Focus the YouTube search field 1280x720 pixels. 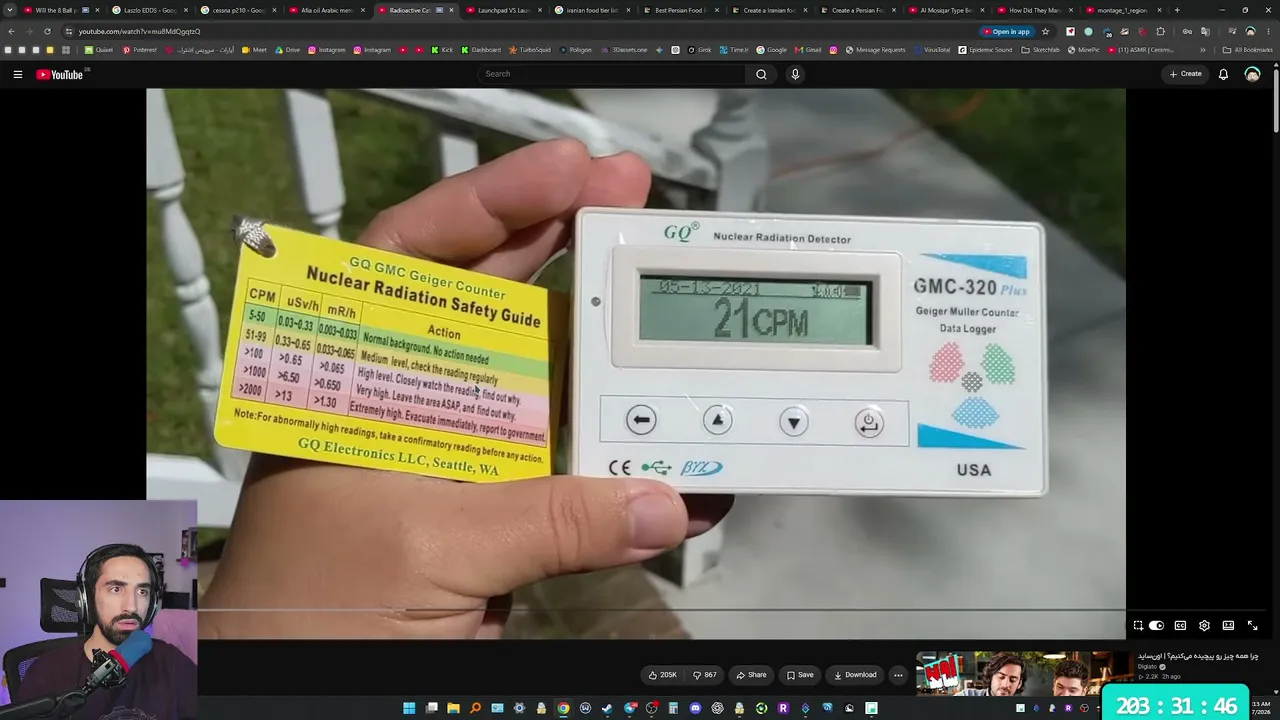[x=612, y=74]
